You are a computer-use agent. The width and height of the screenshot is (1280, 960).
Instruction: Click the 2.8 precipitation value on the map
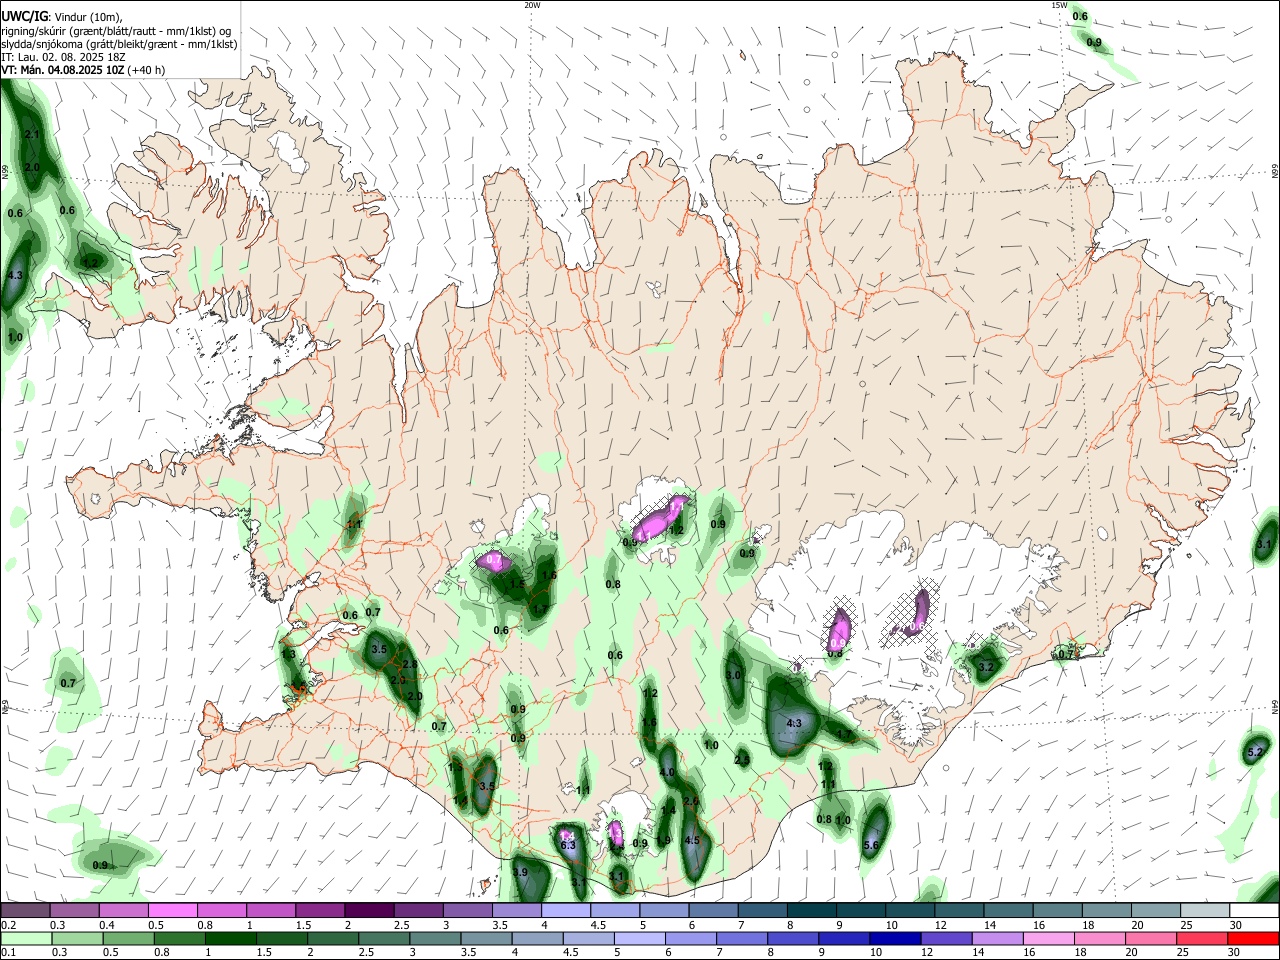tap(409, 665)
